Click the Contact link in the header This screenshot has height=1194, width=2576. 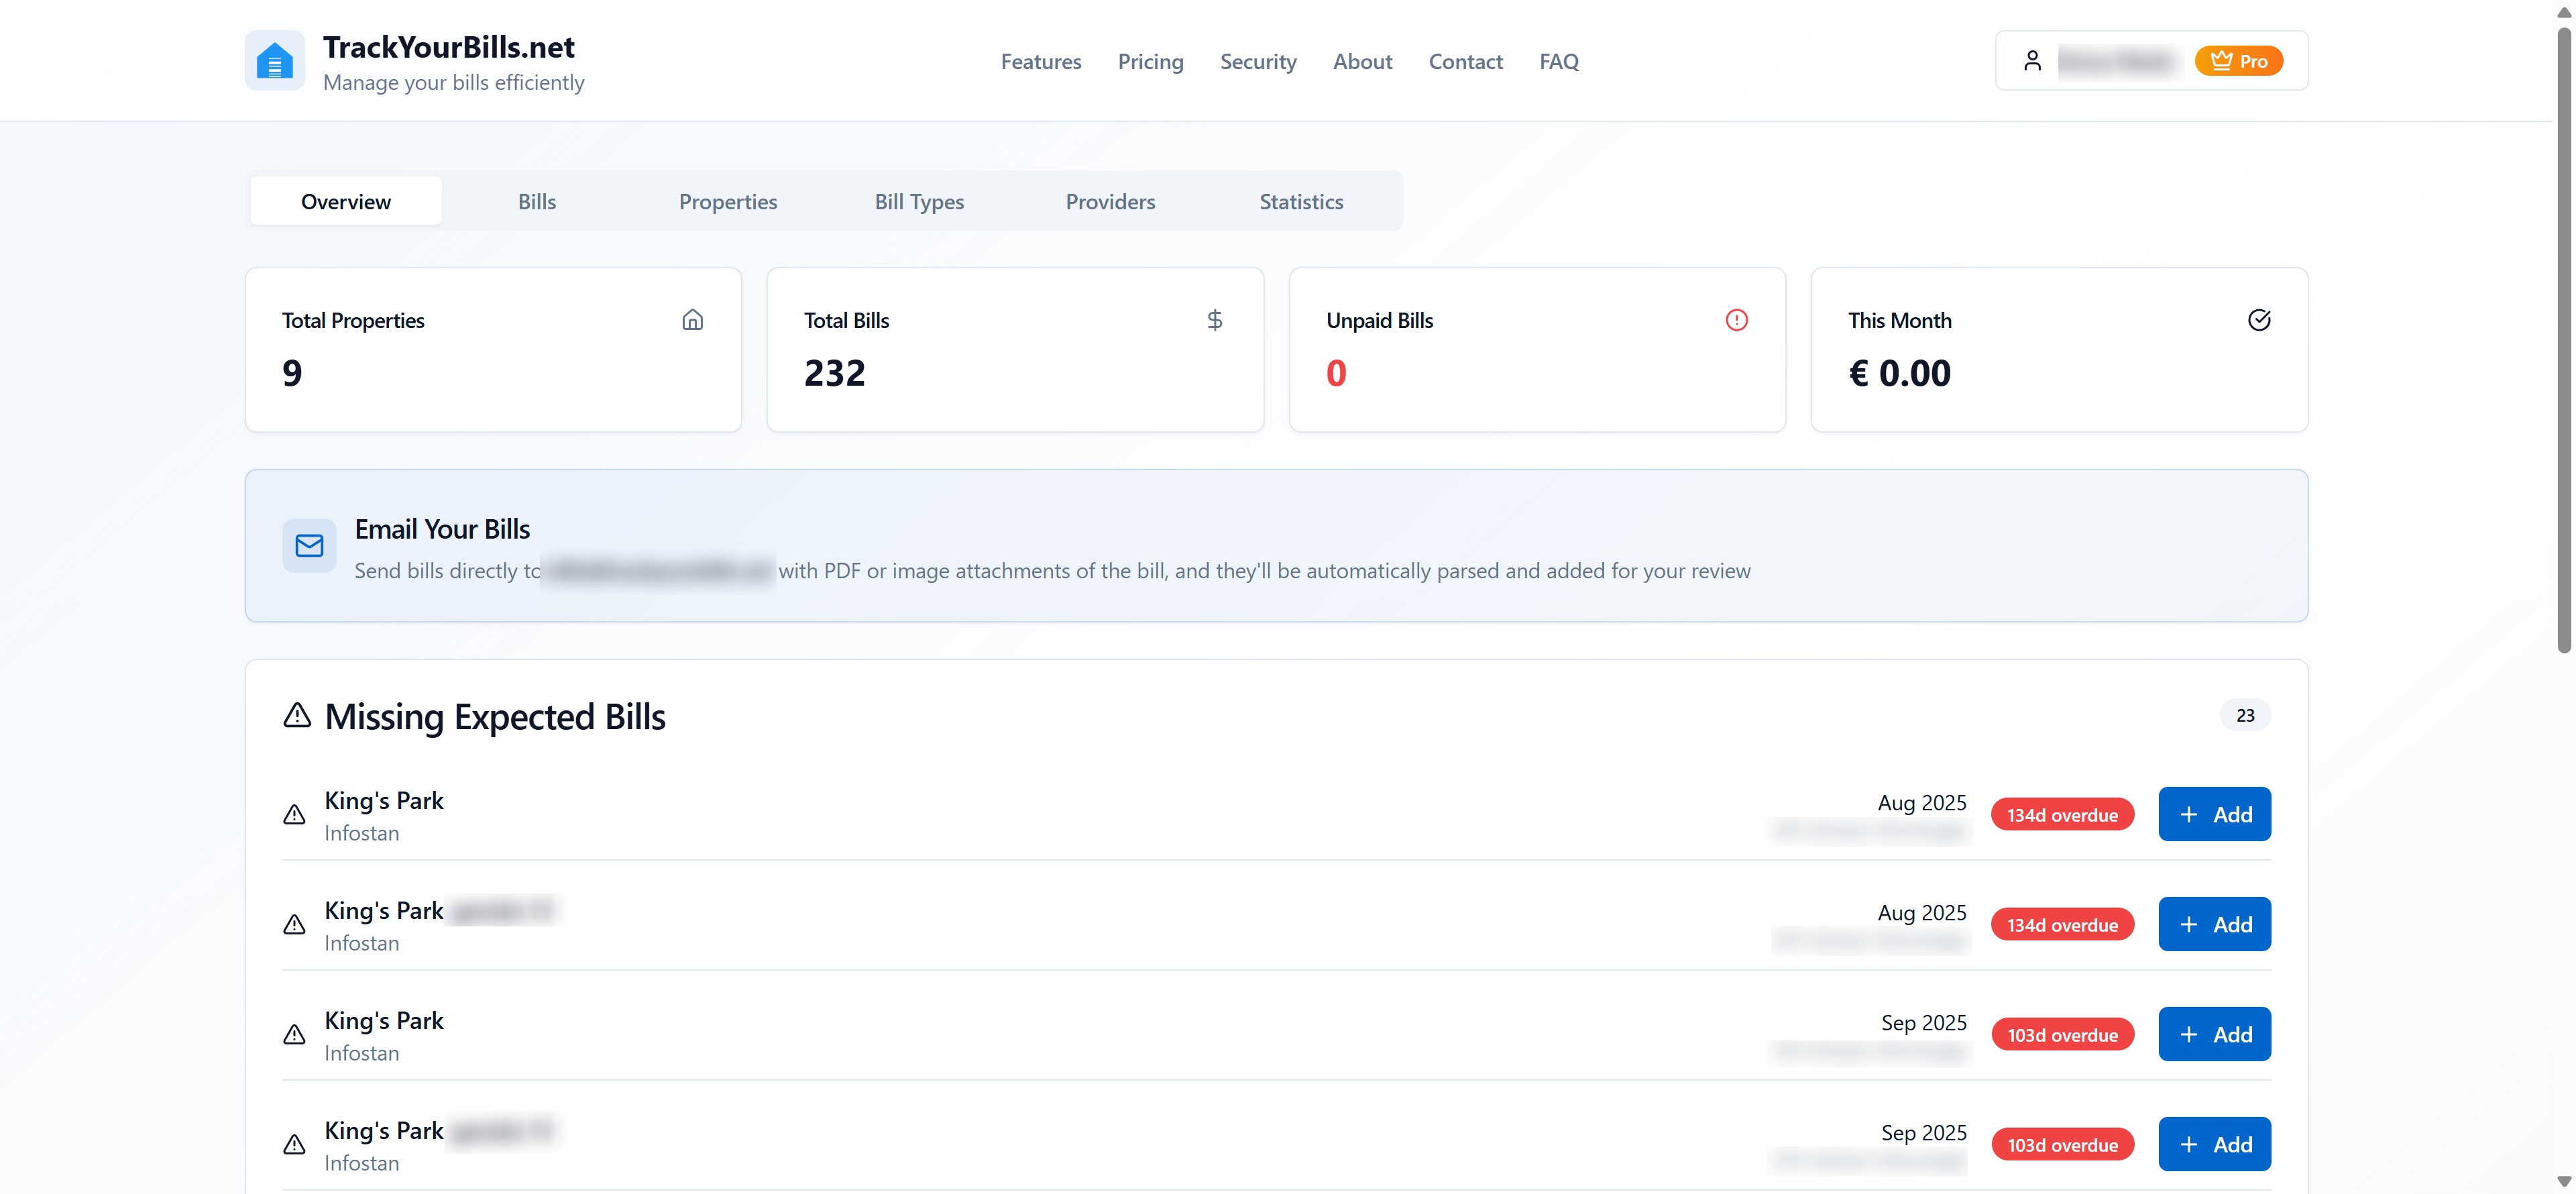pos(1465,61)
